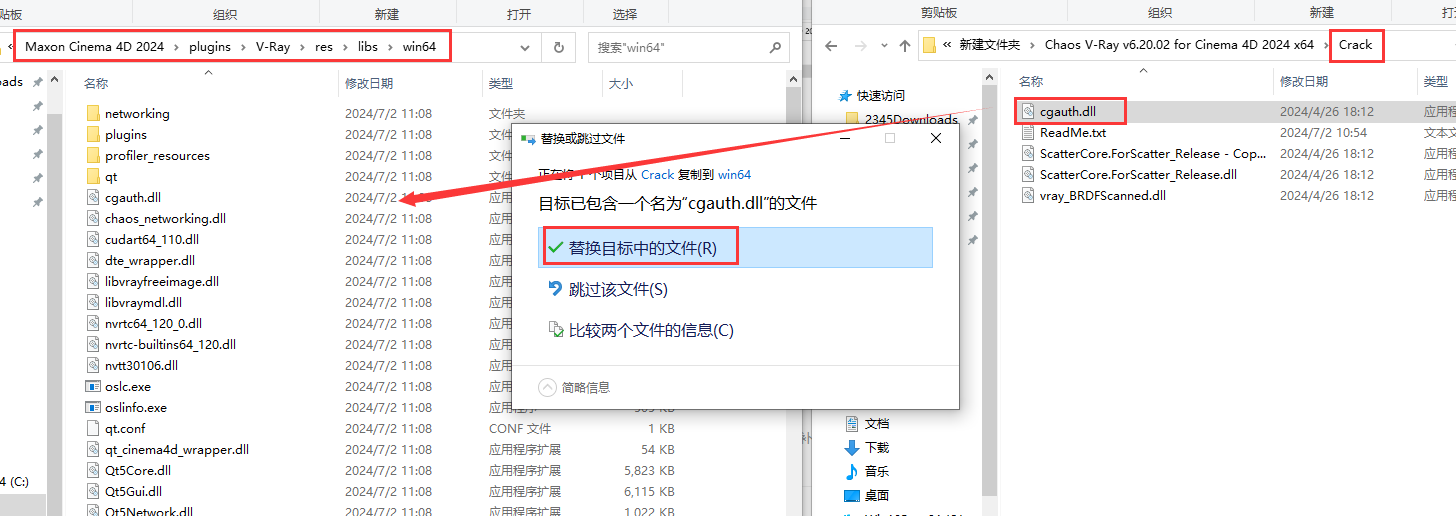The image size is (1456, 516).
Task: Click the folder icon in Crack address bar
Action: click(x=929, y=45)
